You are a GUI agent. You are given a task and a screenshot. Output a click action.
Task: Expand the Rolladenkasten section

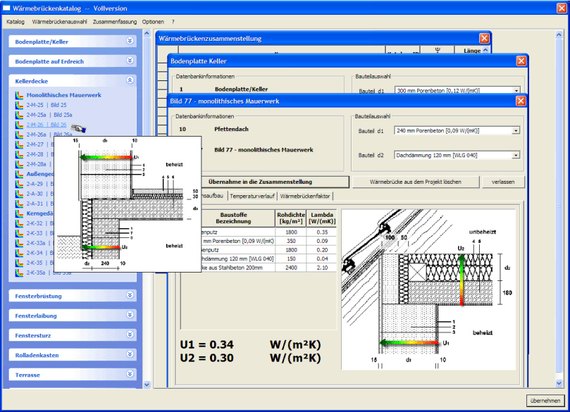tap(130, 354)
